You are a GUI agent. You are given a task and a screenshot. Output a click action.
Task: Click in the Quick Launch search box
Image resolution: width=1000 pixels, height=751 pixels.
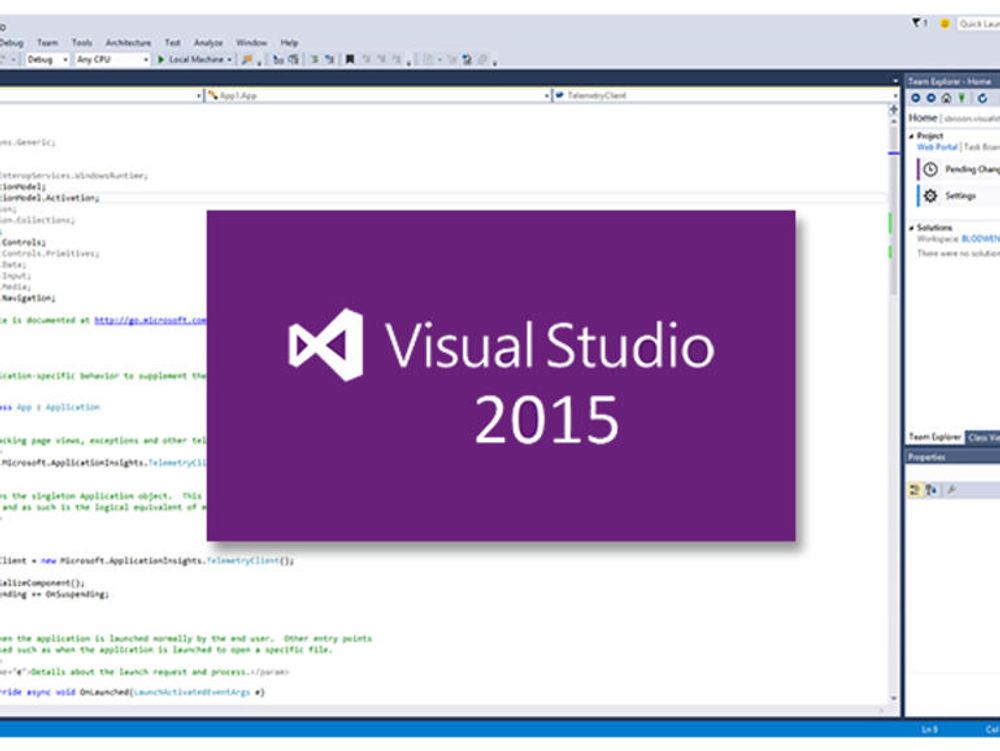pyautogui.click(x=978, y=24)
